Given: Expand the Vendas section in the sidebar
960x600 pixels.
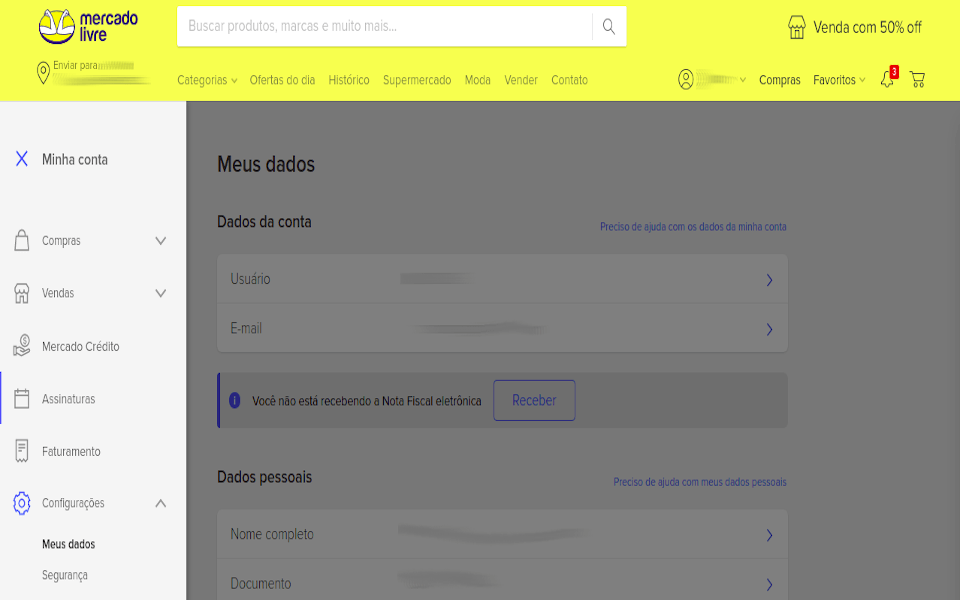Looking at the screenshot, I should (160, 293).
